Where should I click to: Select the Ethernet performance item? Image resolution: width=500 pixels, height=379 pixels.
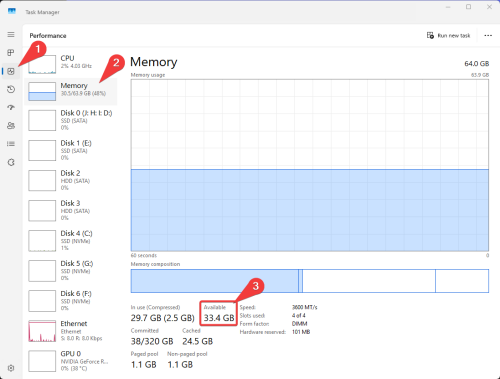pos(71,331)
